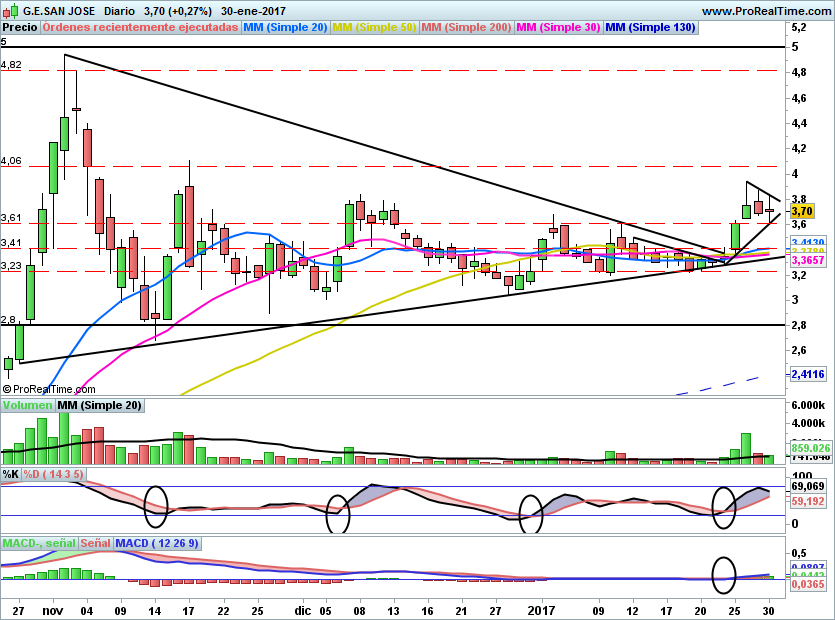Click the G.E.SAN JOSE ticker name
The width and height of the screenshot is (835, 620).
(x=59, y=11)
